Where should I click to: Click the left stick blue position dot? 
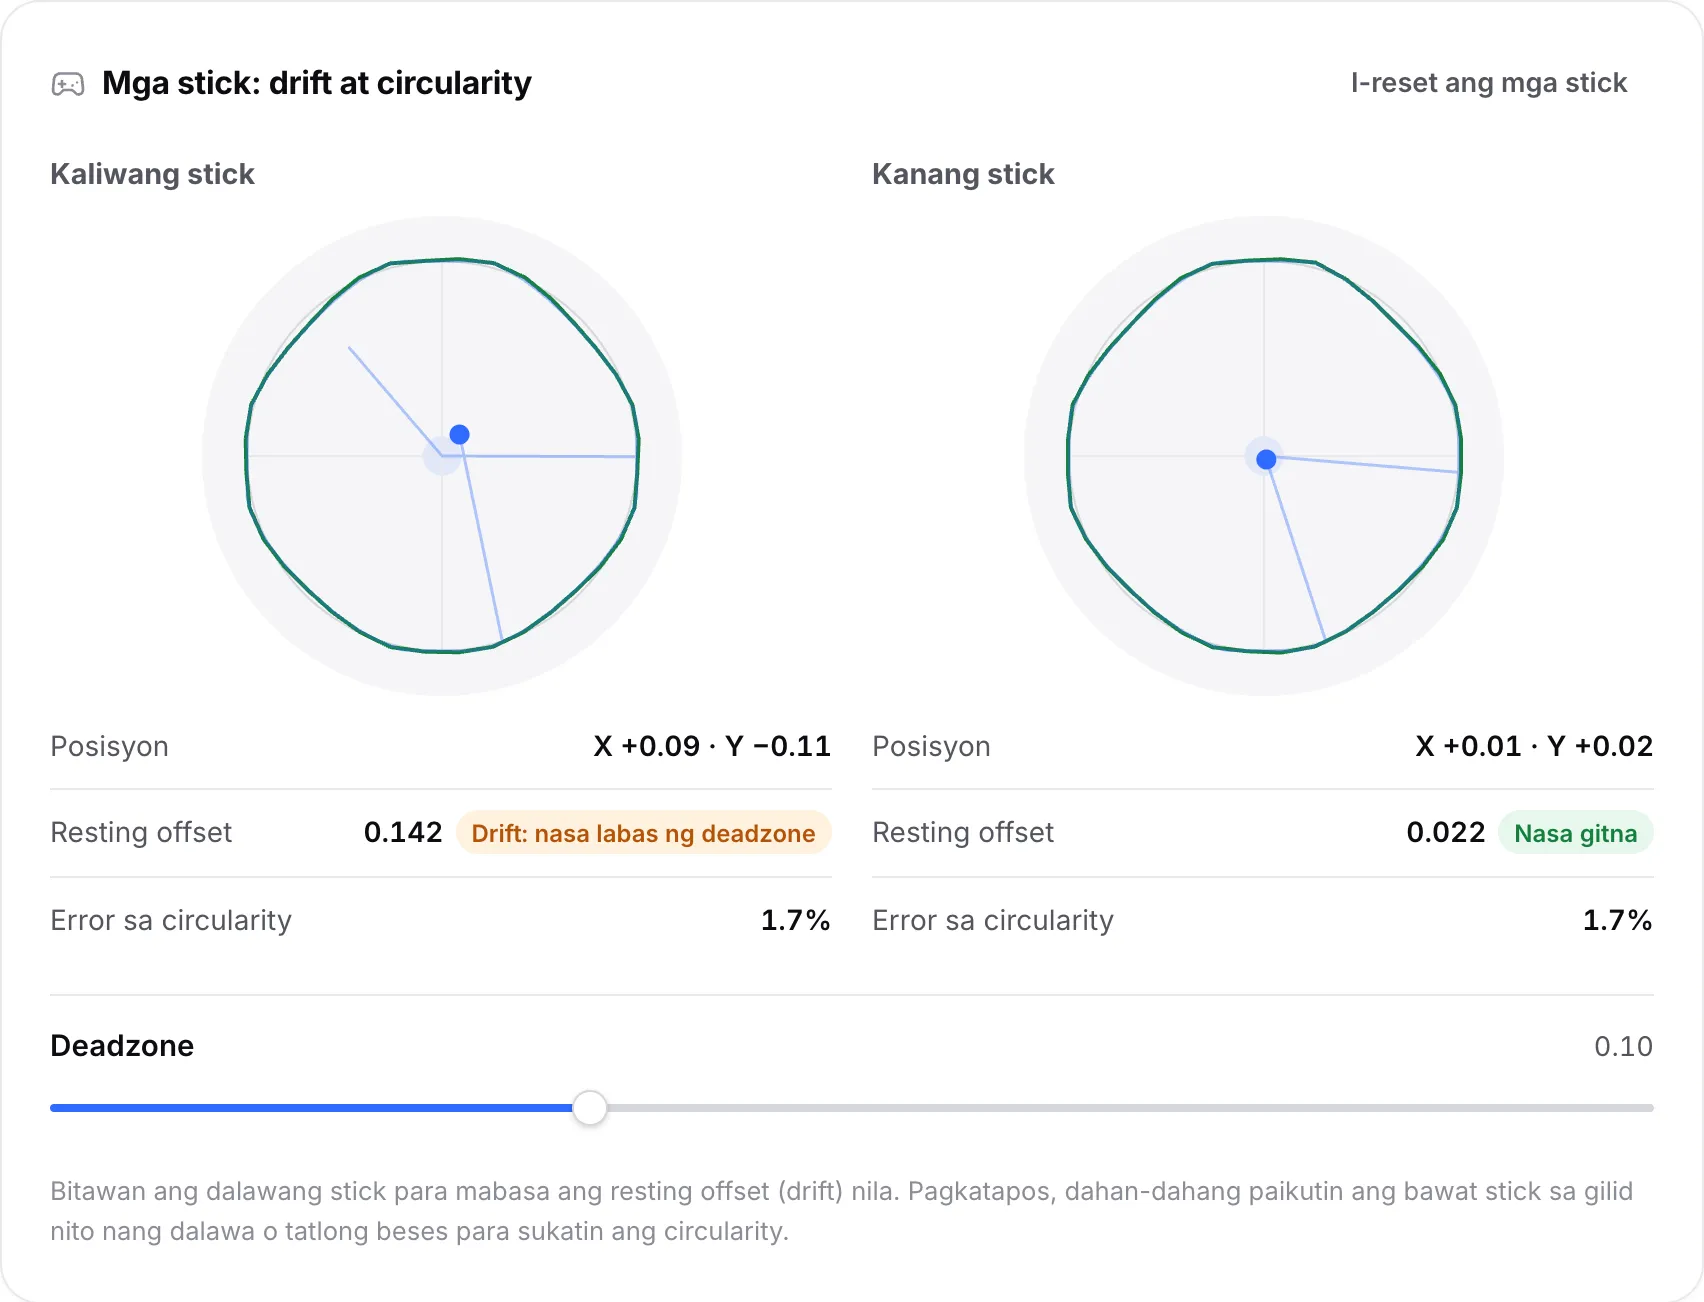click(459, 434)
